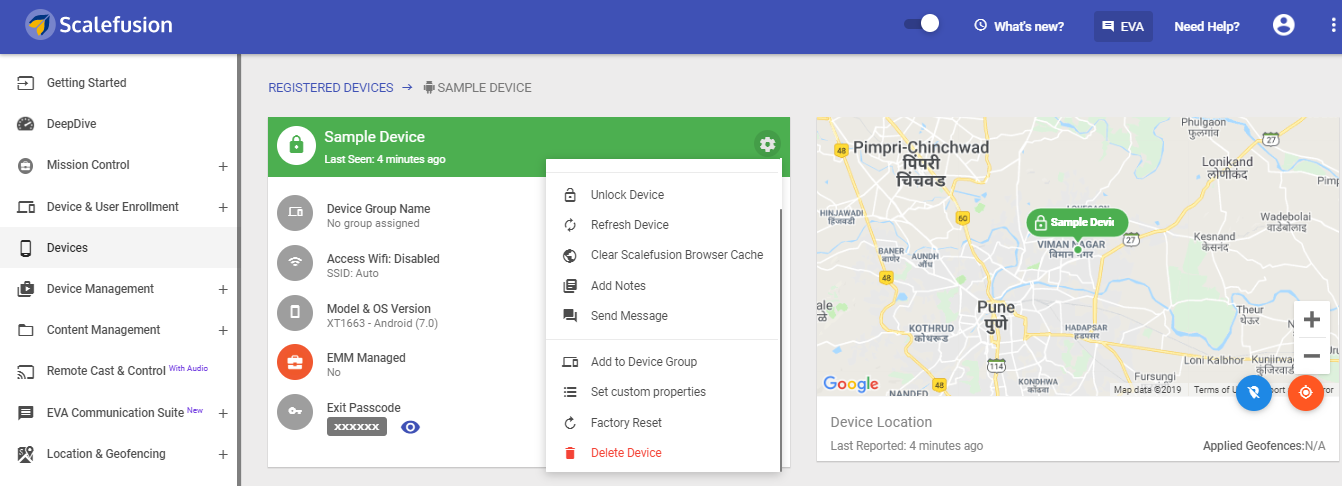Open the EVA button in header

[x=1123, y=27]
